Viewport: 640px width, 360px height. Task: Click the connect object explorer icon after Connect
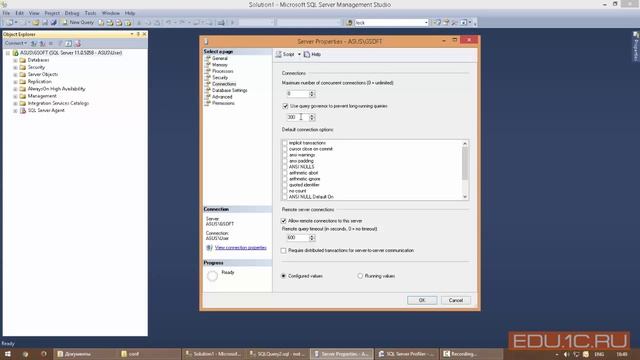pos(34,43)
